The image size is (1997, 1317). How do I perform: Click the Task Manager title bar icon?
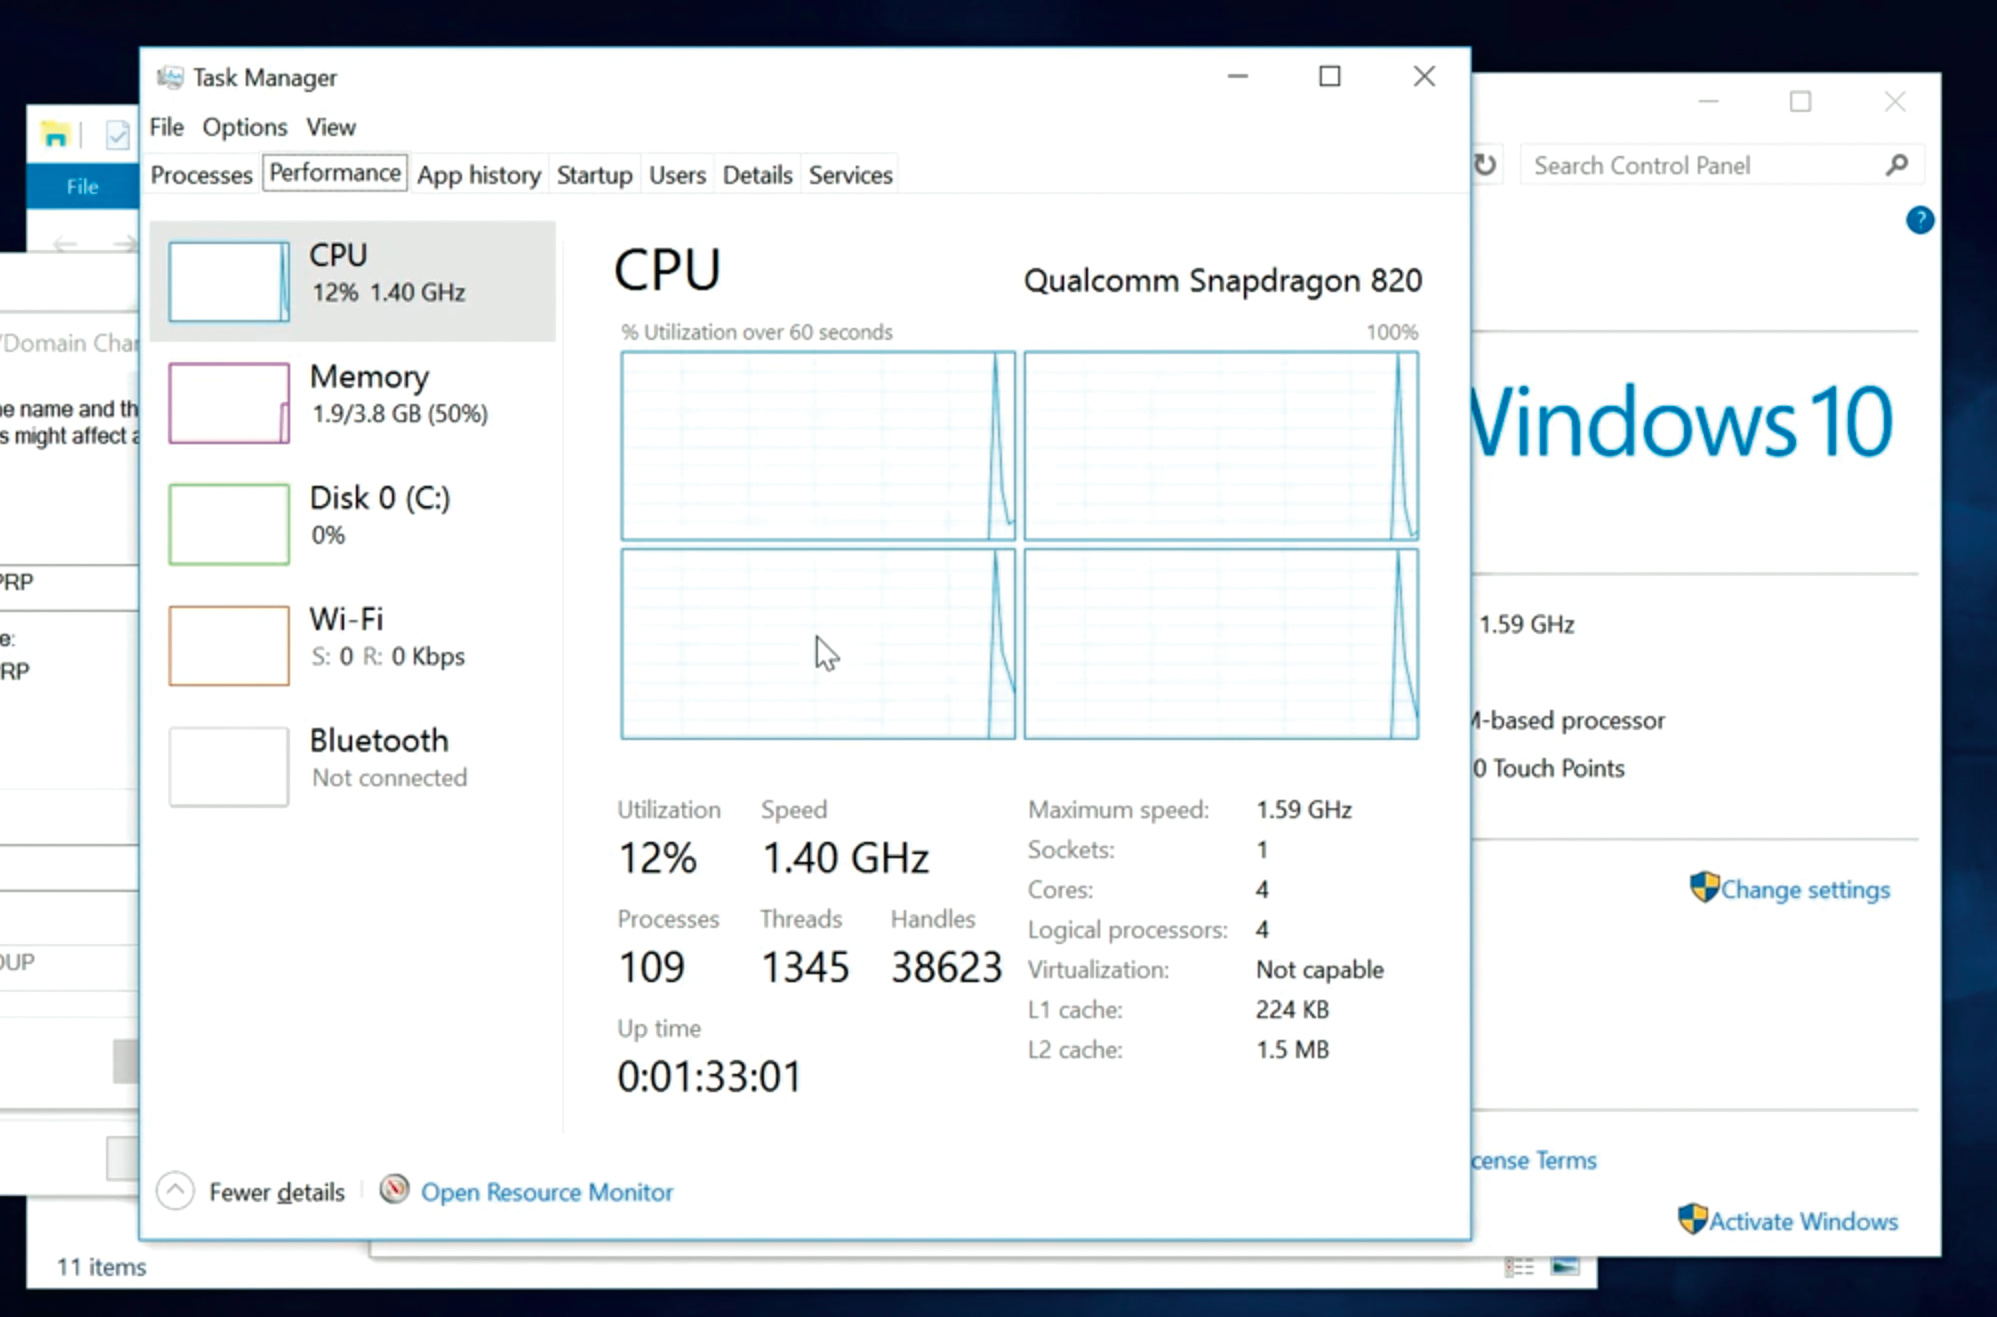click(x=170, y=78)
